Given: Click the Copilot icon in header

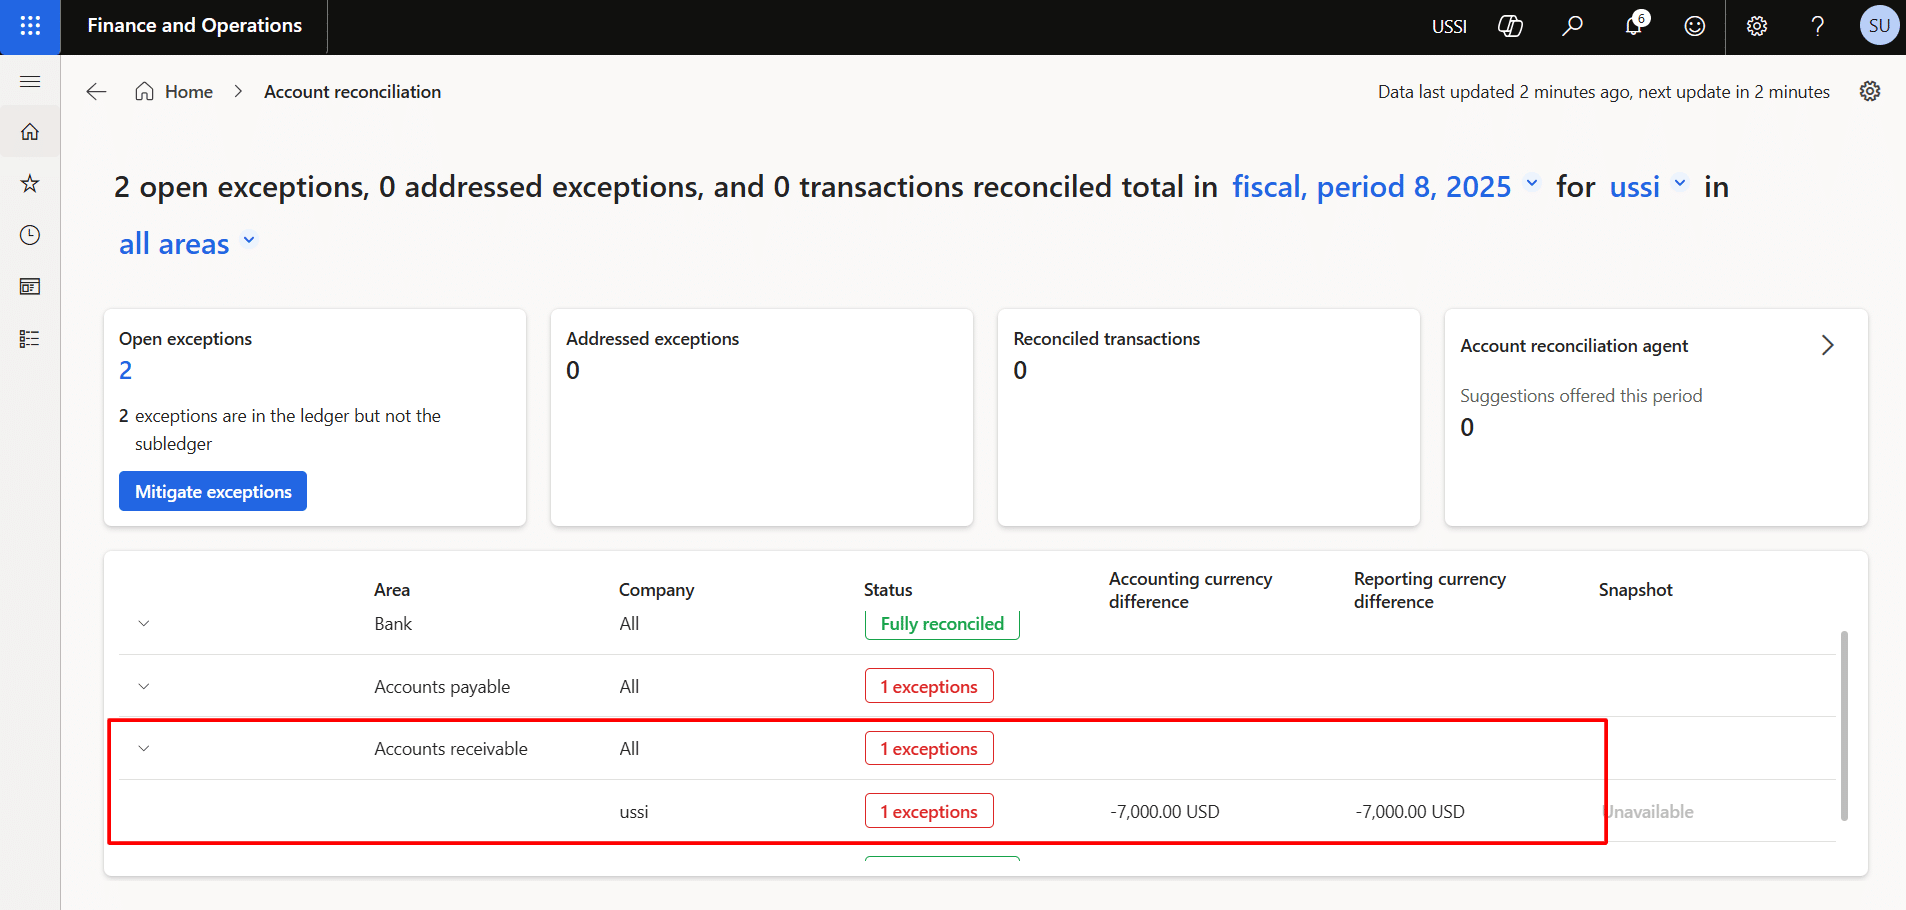Looking at the screenshot, I should pos(1510,26).
